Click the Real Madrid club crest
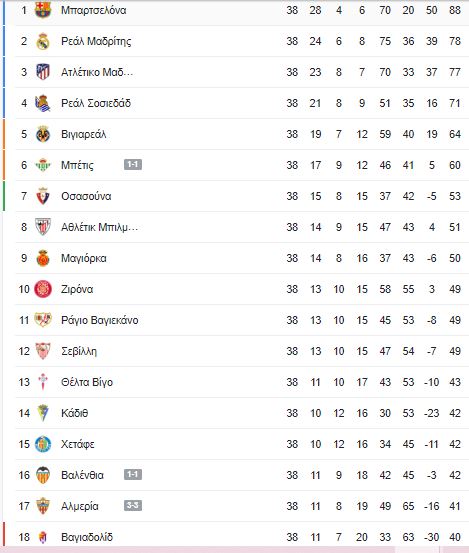This screenshot has width=469, height=553. 43,41
